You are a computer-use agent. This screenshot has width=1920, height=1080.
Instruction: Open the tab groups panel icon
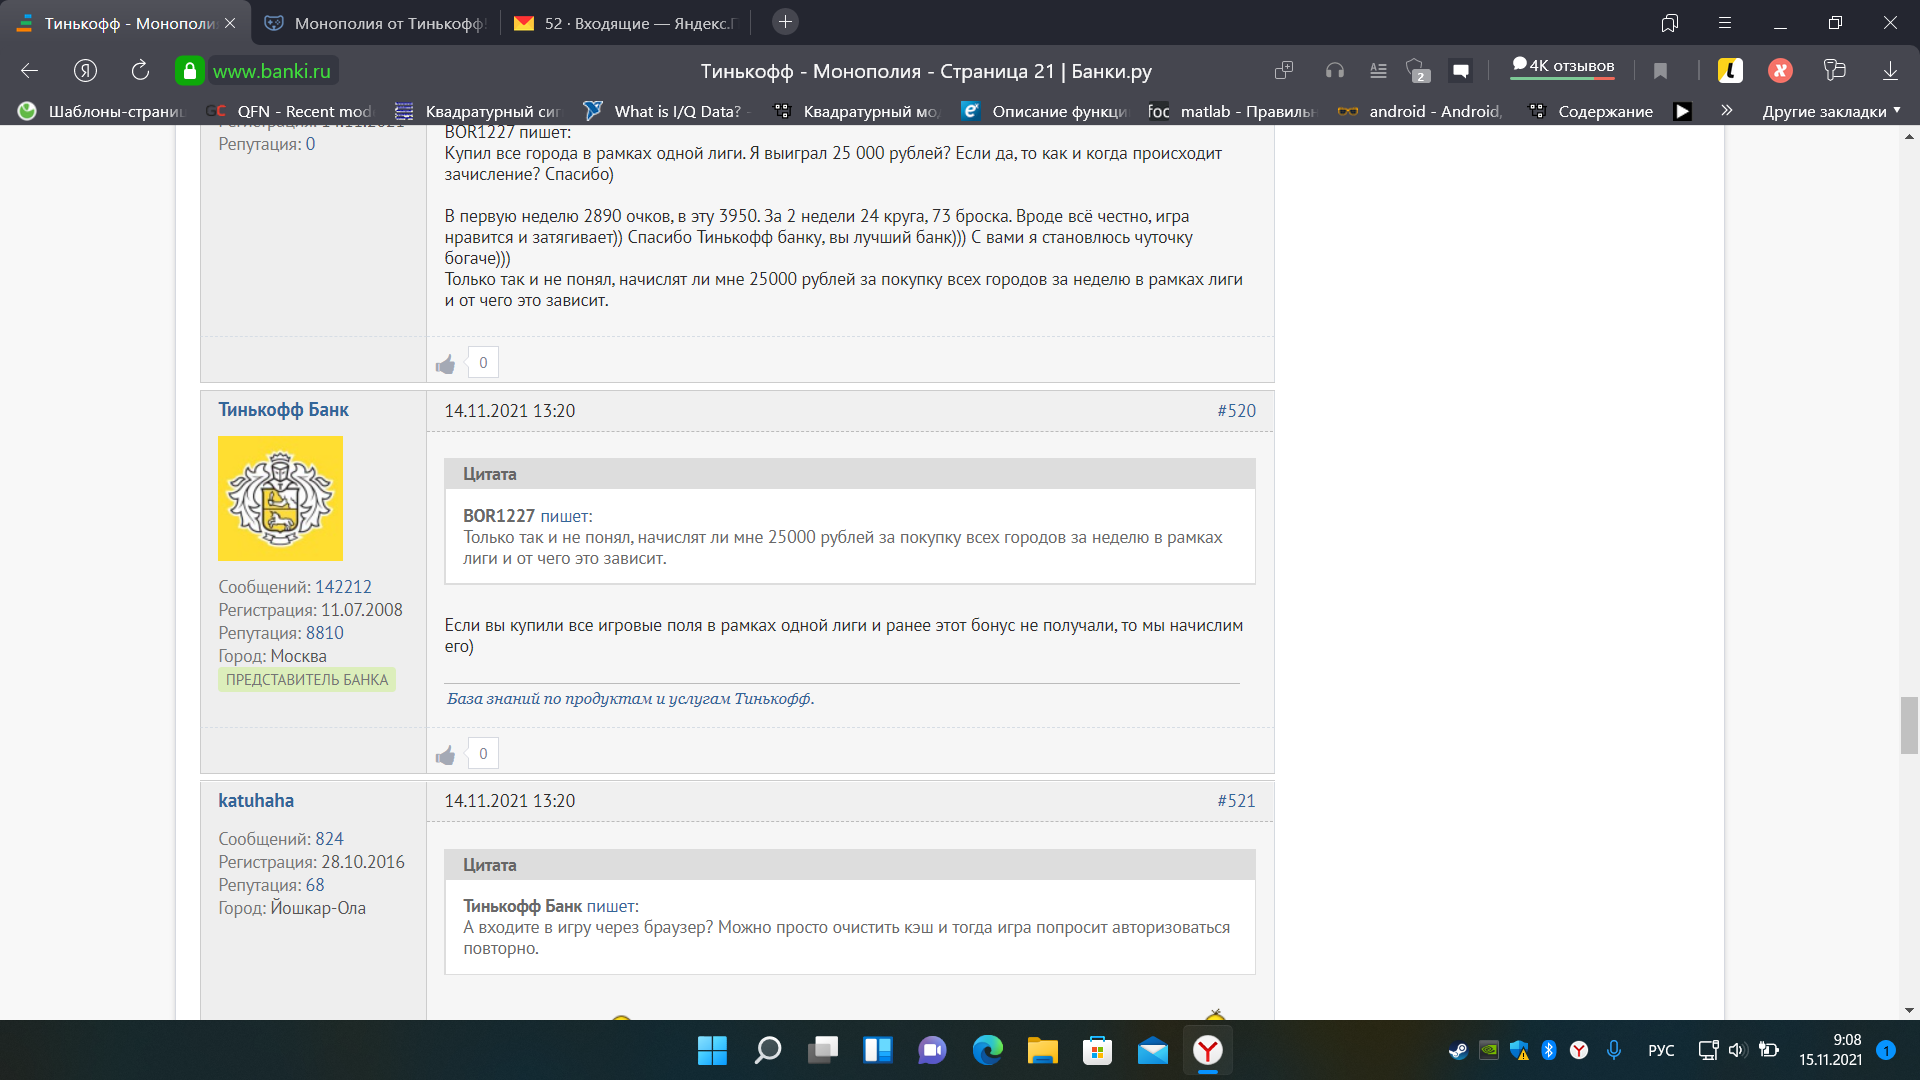1670,22
